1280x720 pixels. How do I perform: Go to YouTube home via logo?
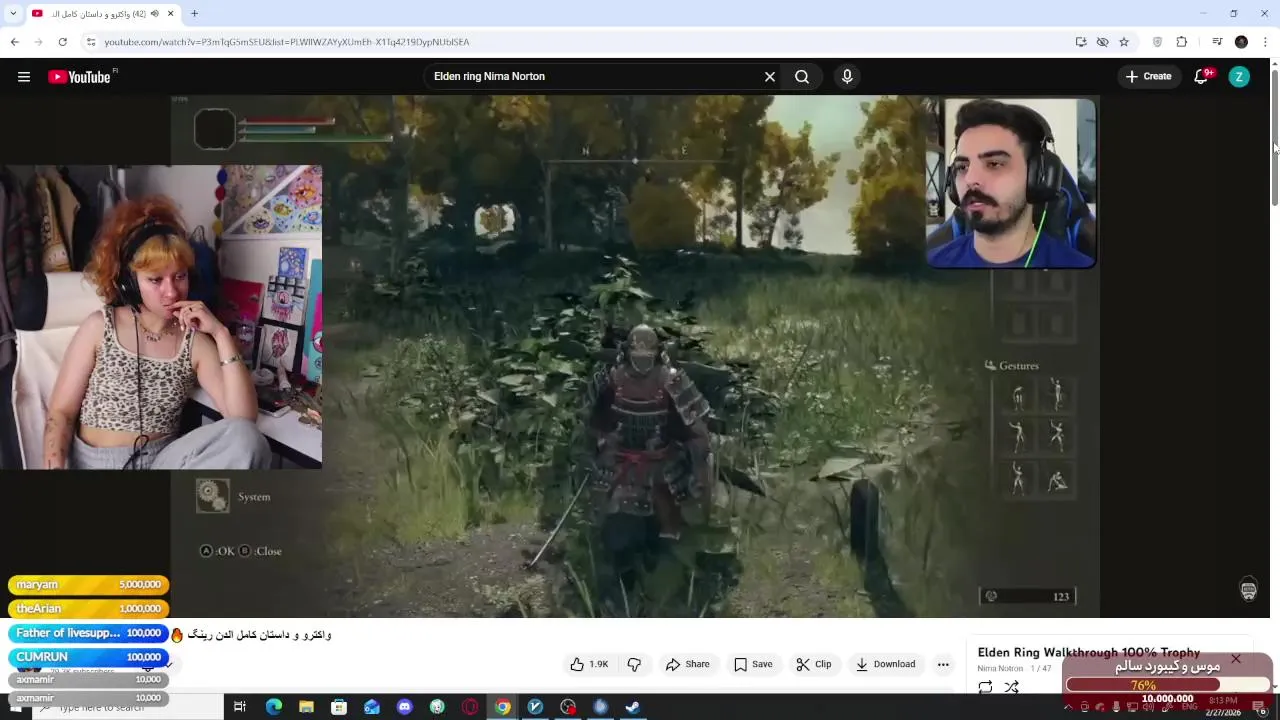(80, 77)
